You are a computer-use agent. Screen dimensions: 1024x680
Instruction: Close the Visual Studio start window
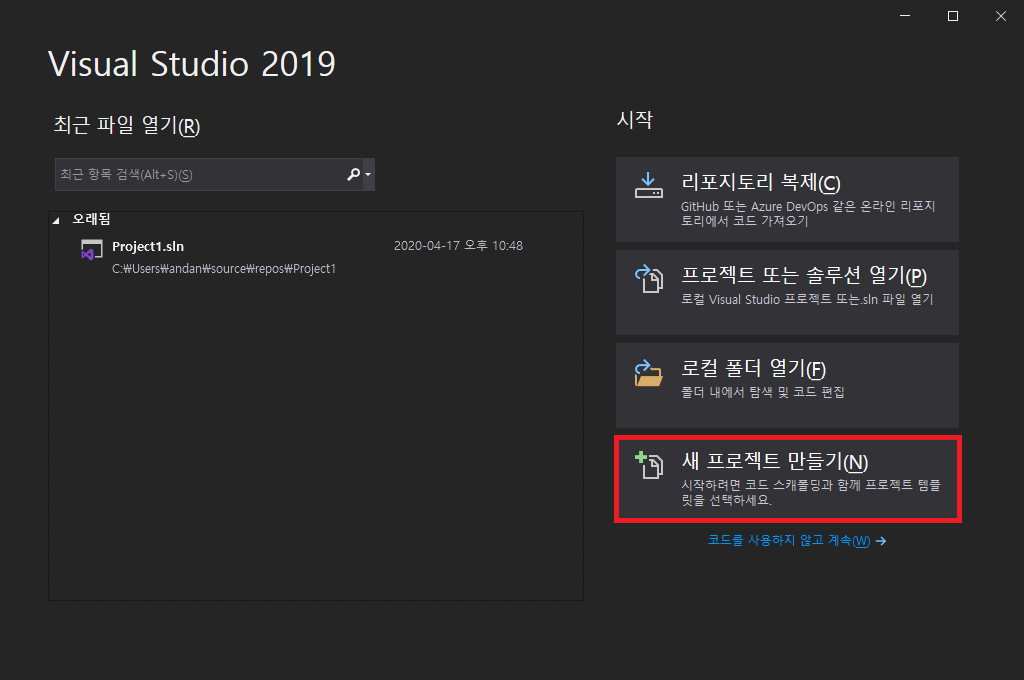[1000, 16]
